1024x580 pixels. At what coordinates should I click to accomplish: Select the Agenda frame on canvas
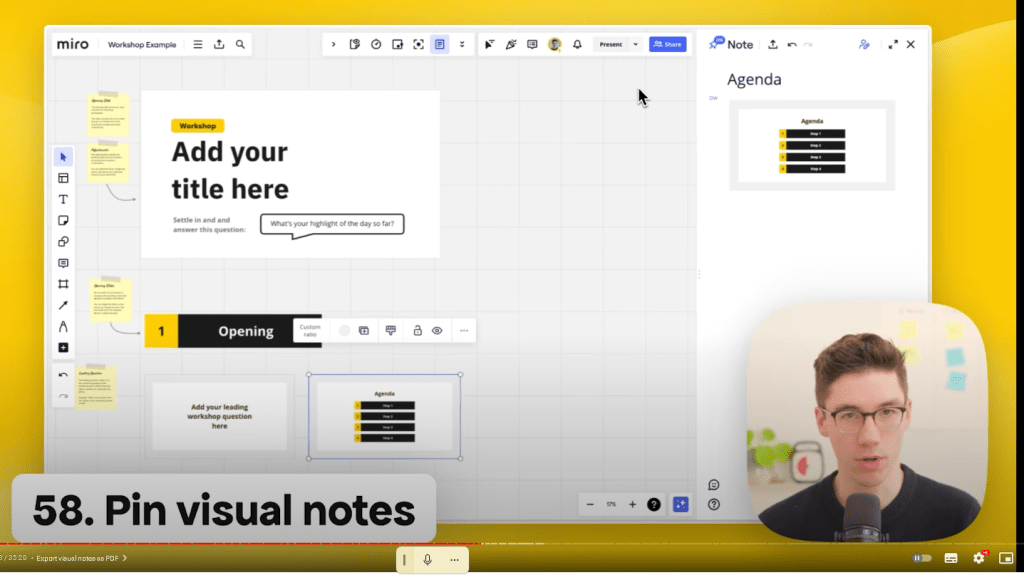[385, 417]
